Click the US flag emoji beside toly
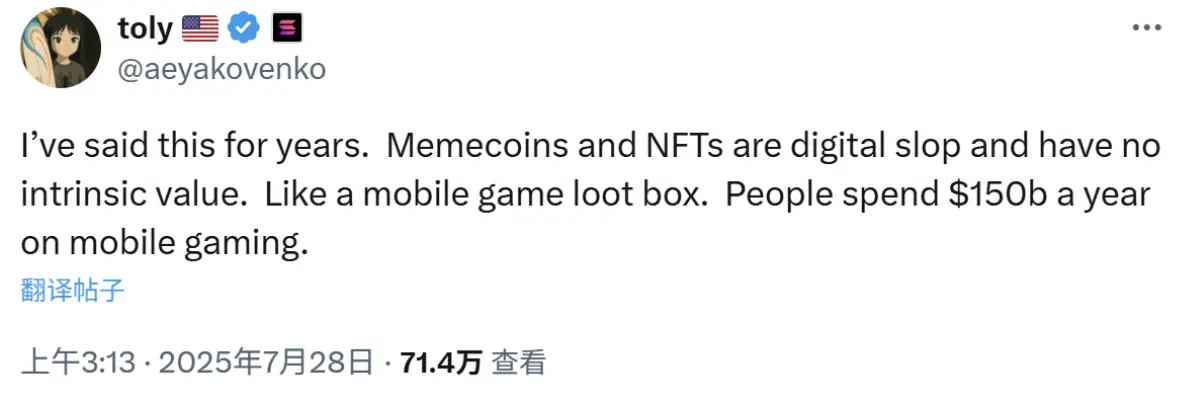1196x416 pixels. pyautogui.click(x=200, y=30)
